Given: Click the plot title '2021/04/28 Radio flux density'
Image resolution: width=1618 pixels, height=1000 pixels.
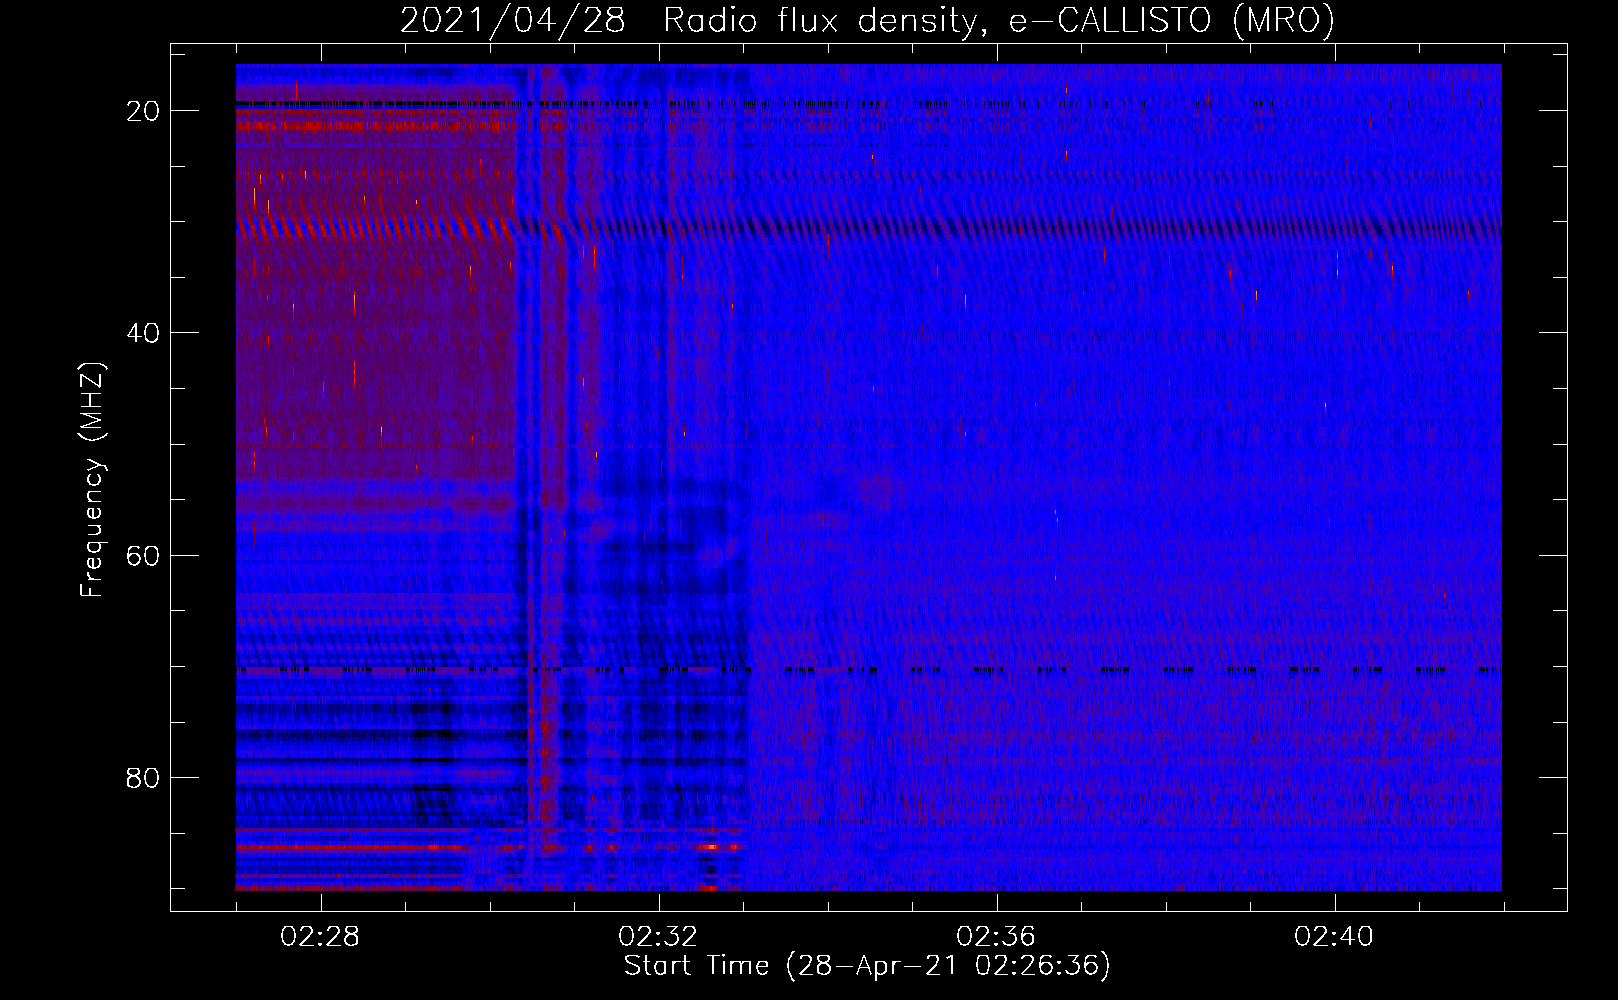Looking at the screenshot, I should pos(867,20).
